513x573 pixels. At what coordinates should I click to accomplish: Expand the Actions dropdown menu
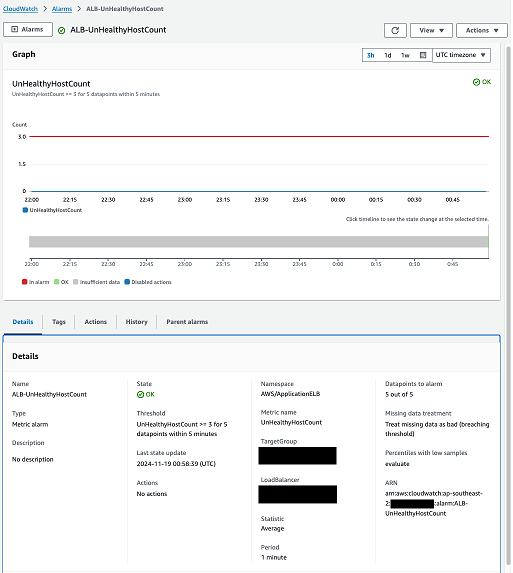tap(482, 30)
